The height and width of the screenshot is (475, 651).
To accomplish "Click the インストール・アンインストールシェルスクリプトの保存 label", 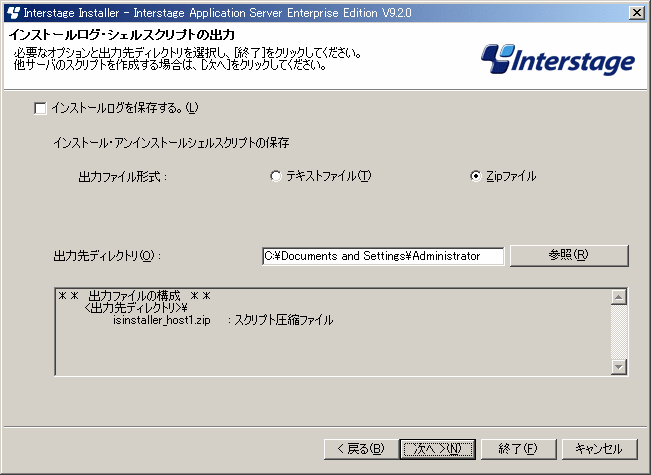I will click(x=171, y=143).
